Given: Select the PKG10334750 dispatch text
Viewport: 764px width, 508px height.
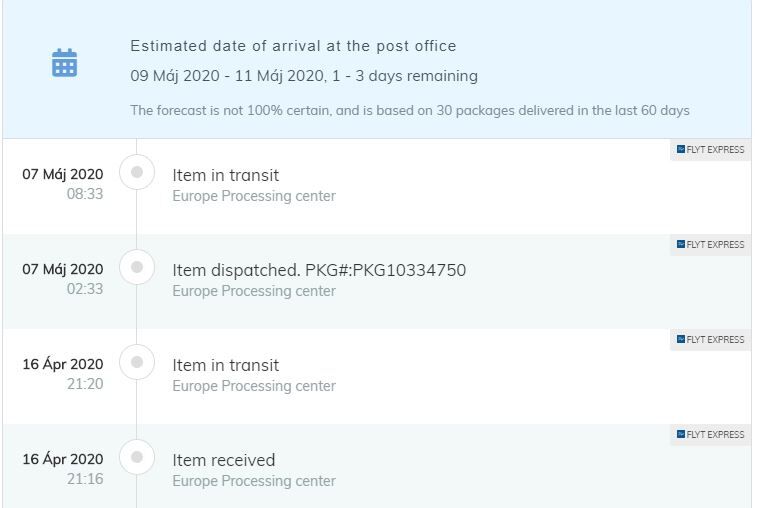Looking at the screenshot, I should click(319, 270).
